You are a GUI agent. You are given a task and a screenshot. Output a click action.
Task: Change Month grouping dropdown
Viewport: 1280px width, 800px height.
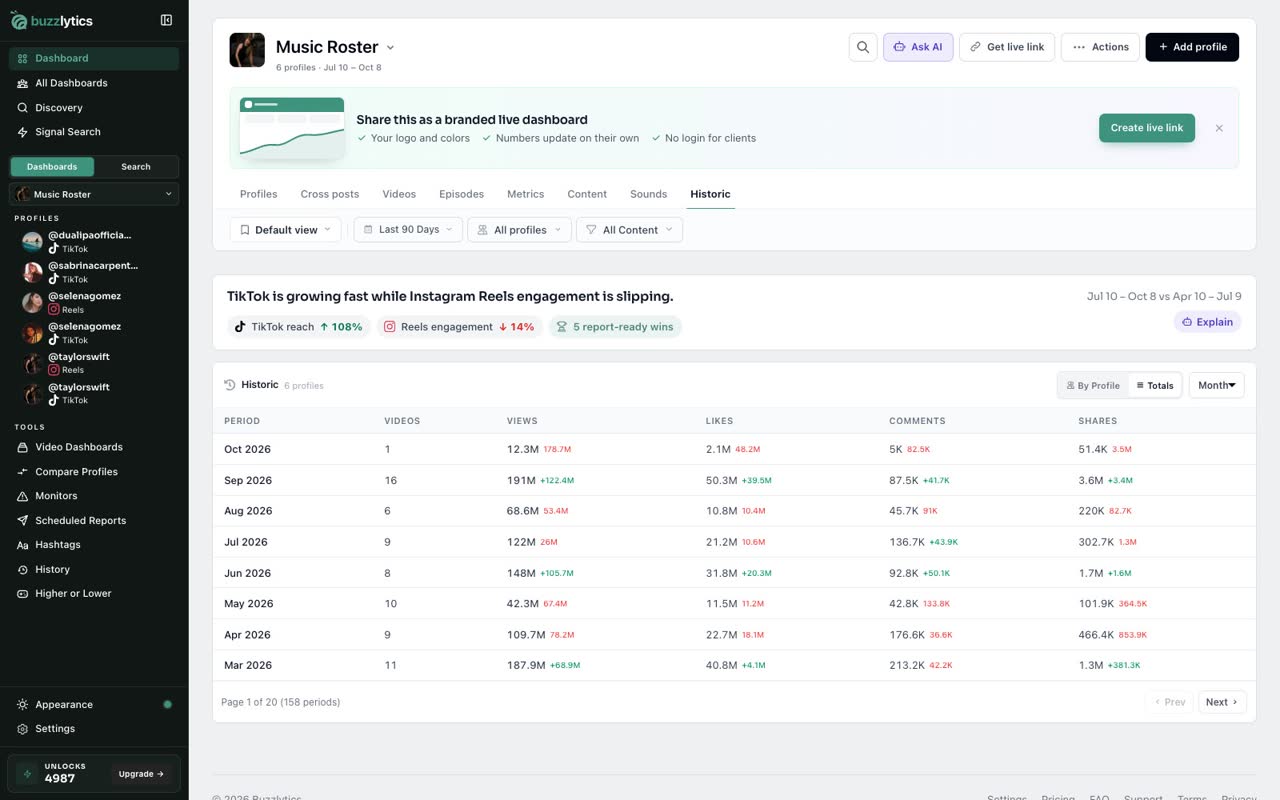coord(1217,385)
